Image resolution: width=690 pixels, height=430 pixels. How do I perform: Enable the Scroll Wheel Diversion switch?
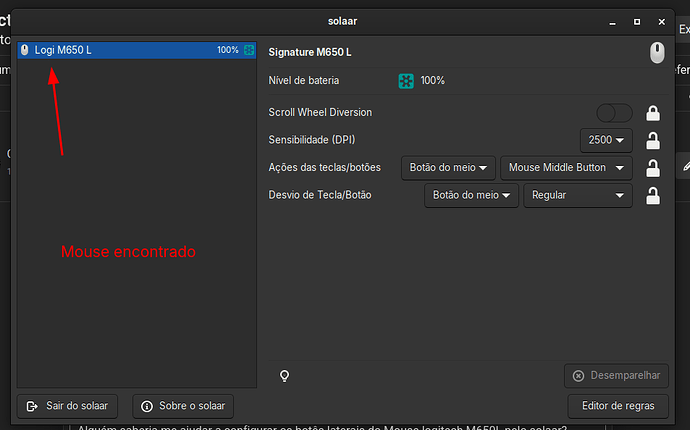(x=614, y=113)
